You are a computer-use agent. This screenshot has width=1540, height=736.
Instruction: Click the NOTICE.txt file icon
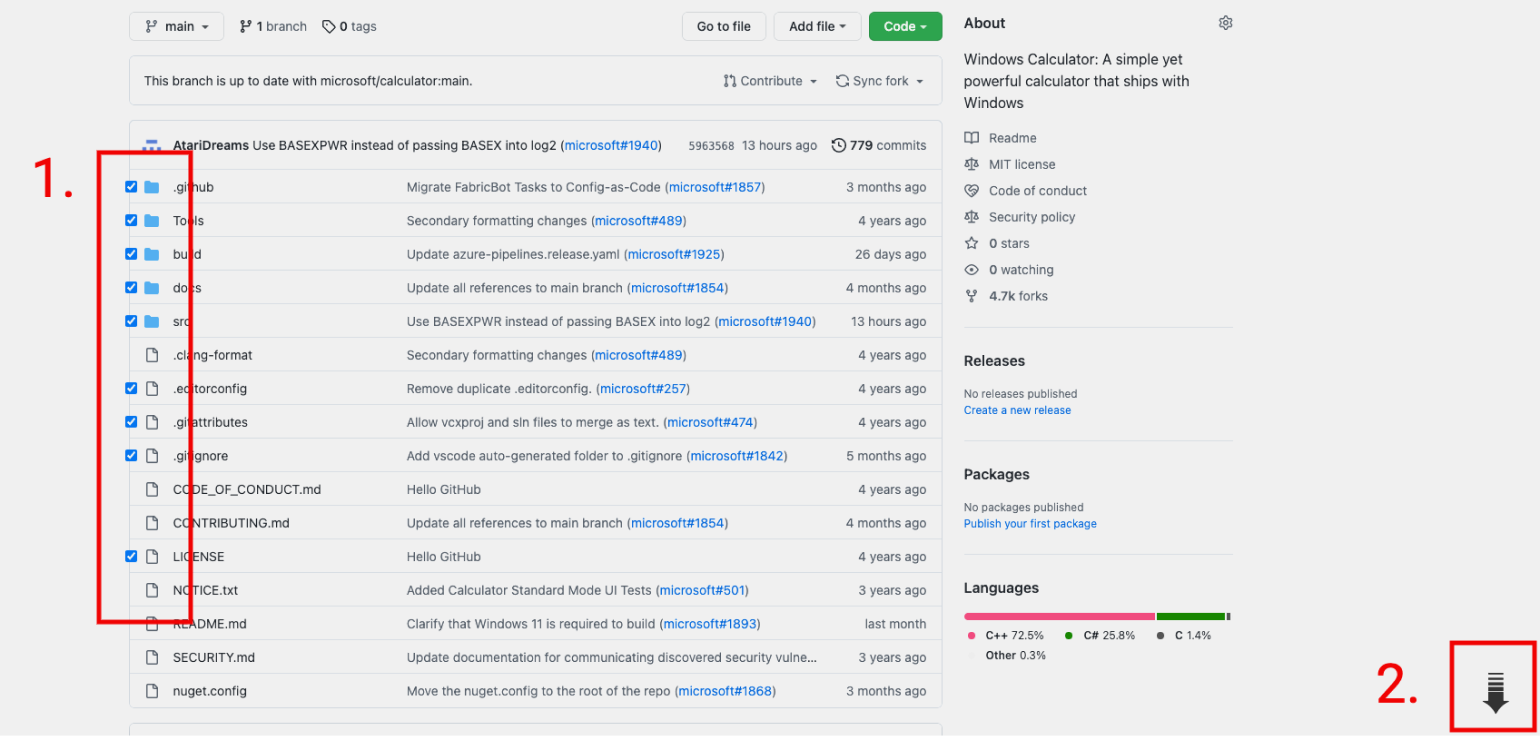152,590
